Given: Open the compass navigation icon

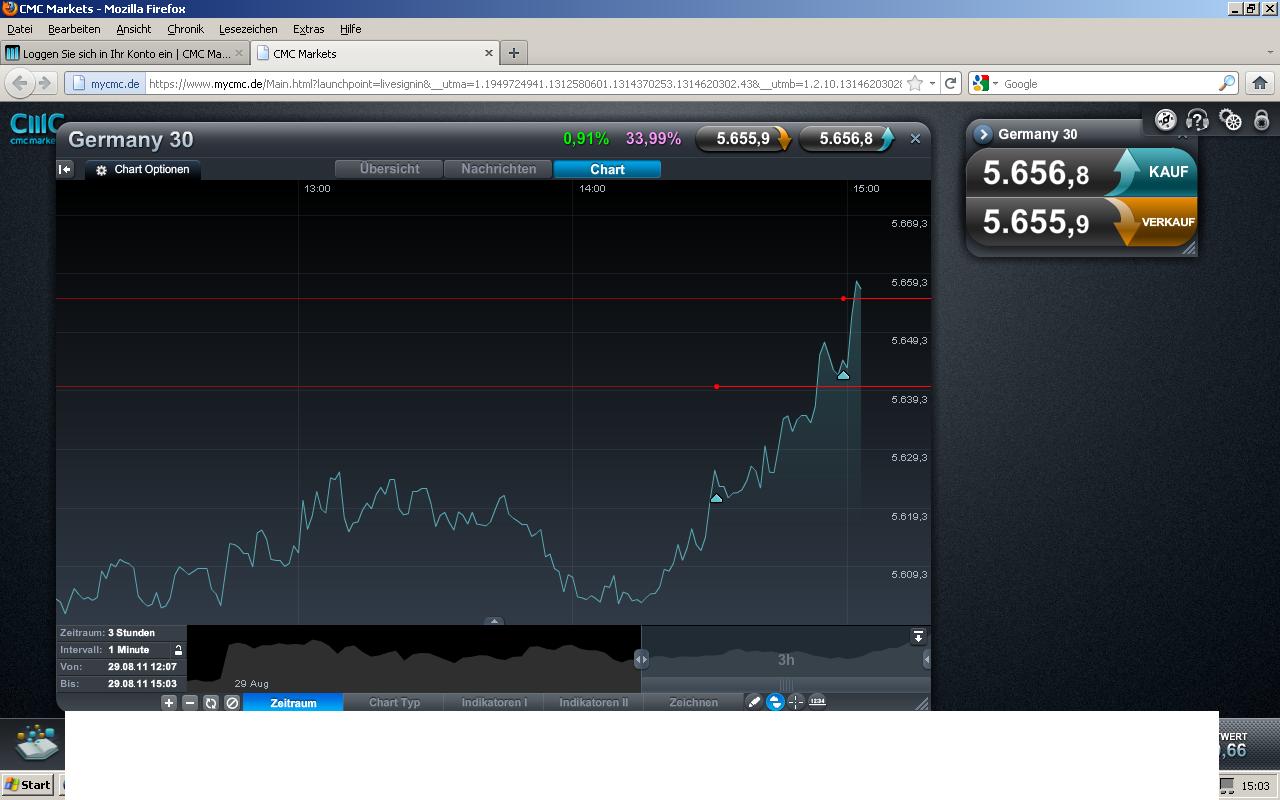Looking at the screenshot, I should pyautogui.click(x=1165, y=121).
